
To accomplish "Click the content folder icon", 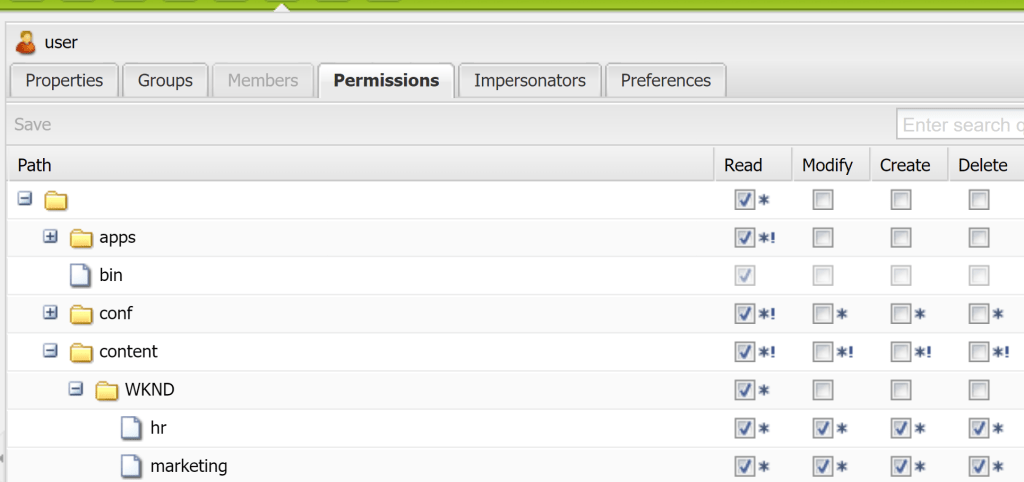I will (81, 352).
